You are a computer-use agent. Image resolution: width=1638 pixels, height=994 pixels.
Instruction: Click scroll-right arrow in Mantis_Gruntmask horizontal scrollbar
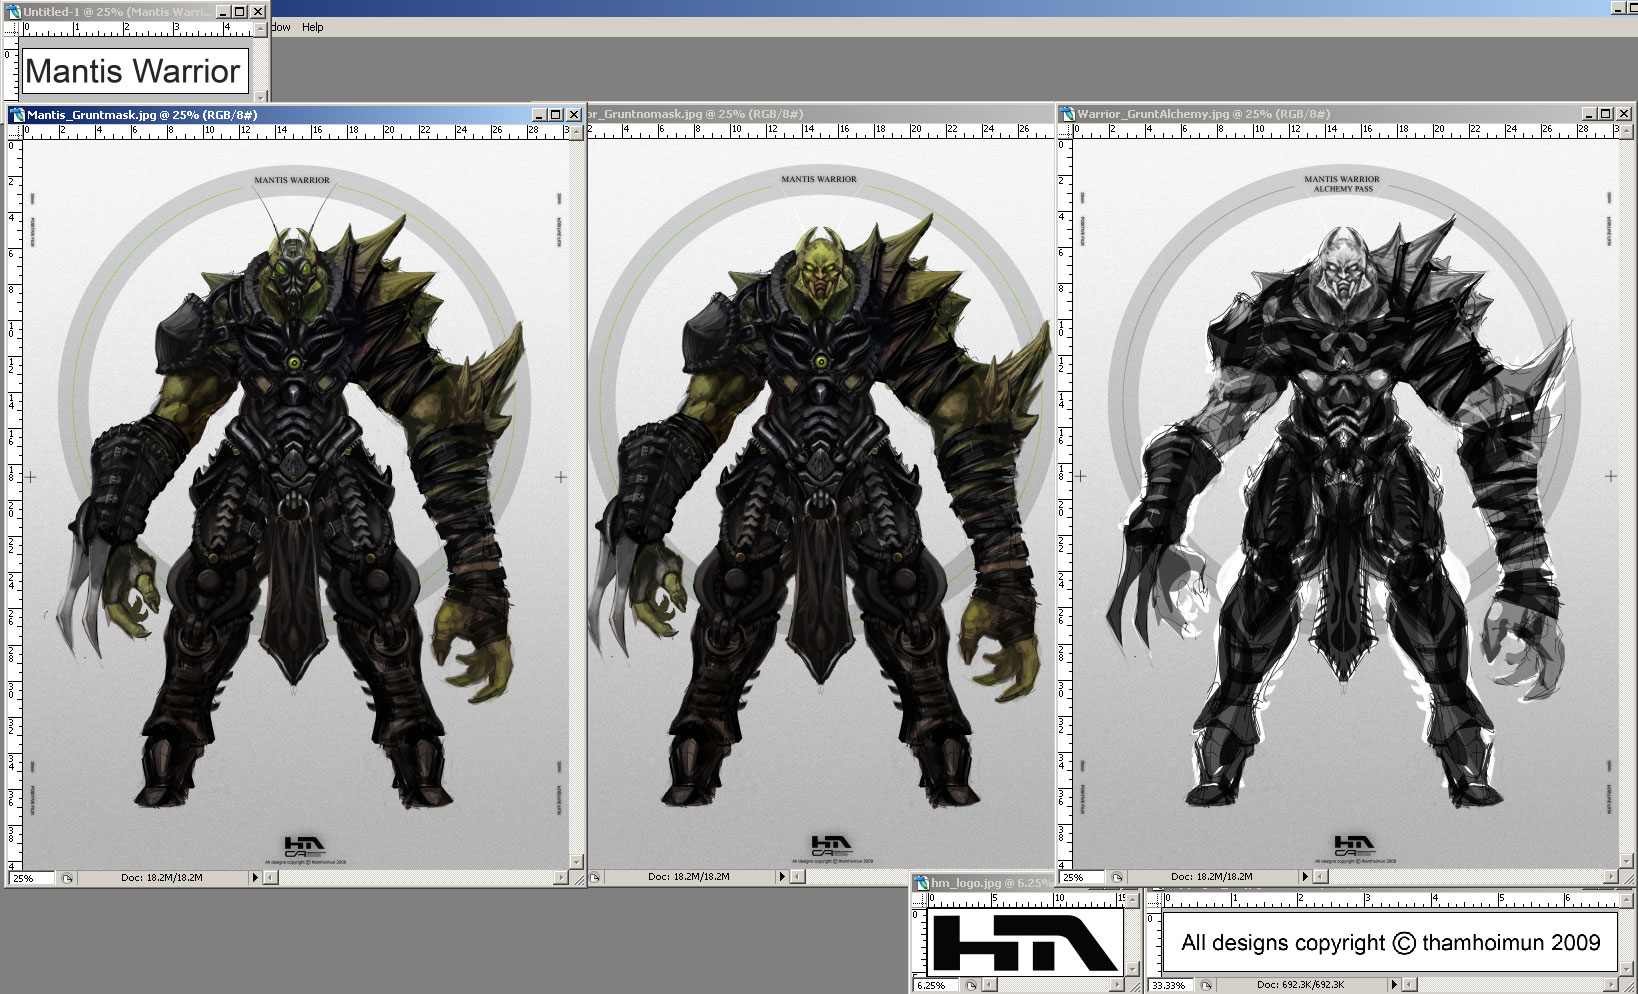561,878
